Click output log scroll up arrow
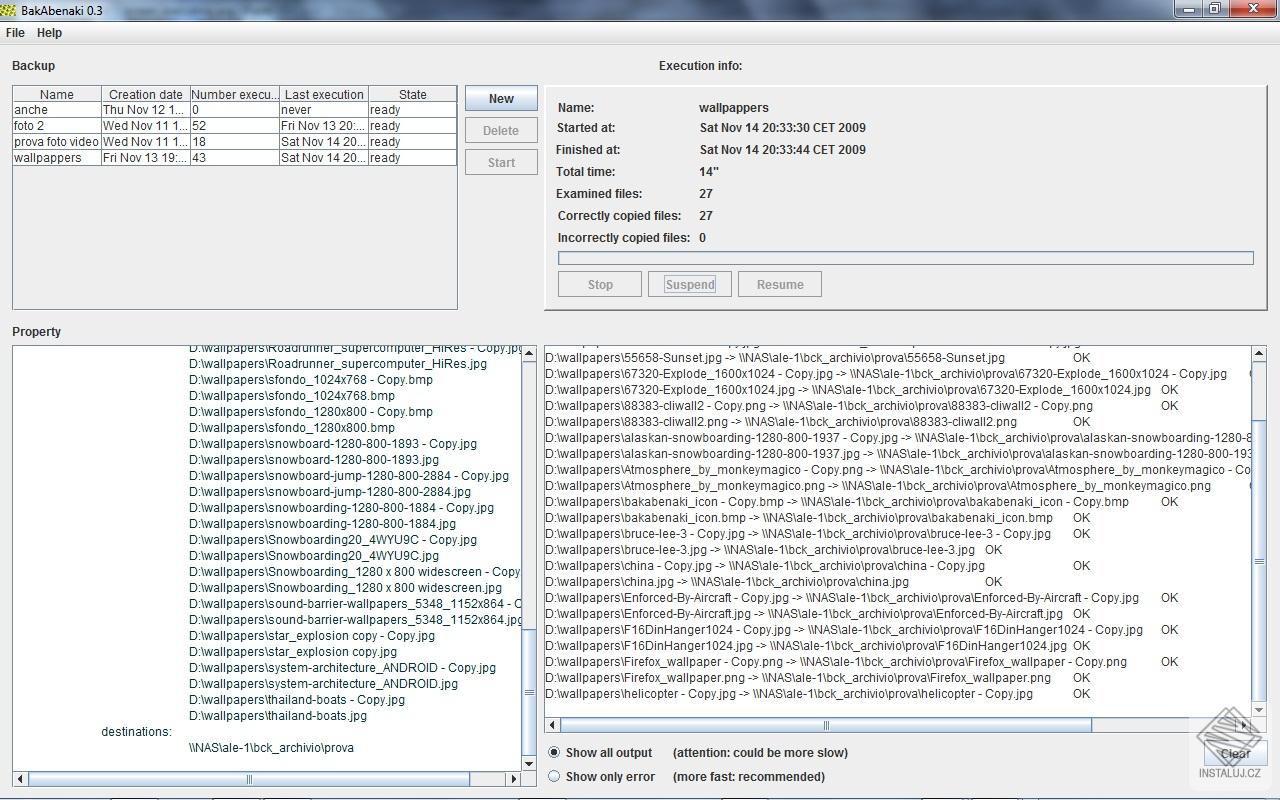The width and height of the screenshot is (1280, 800). point(1259,353)
